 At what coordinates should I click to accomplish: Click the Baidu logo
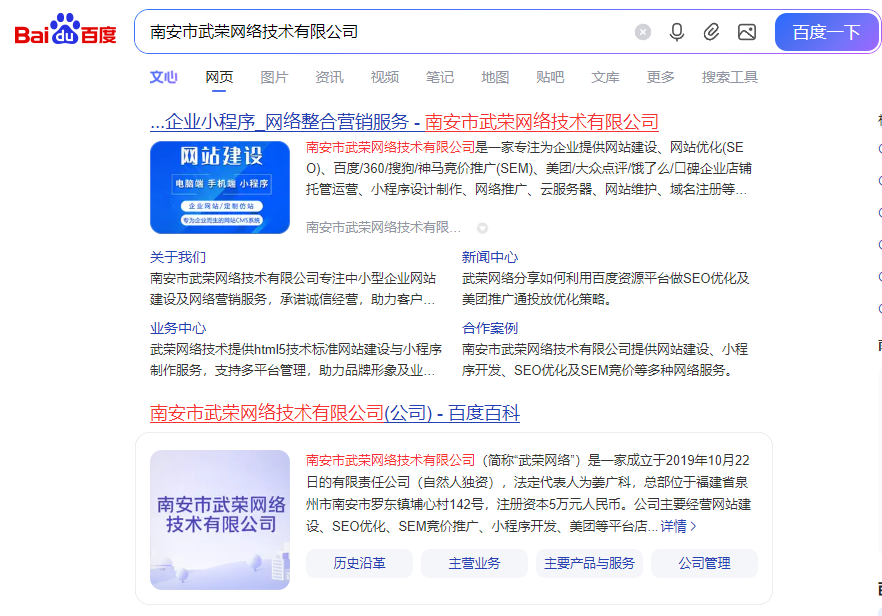[66, 32]
